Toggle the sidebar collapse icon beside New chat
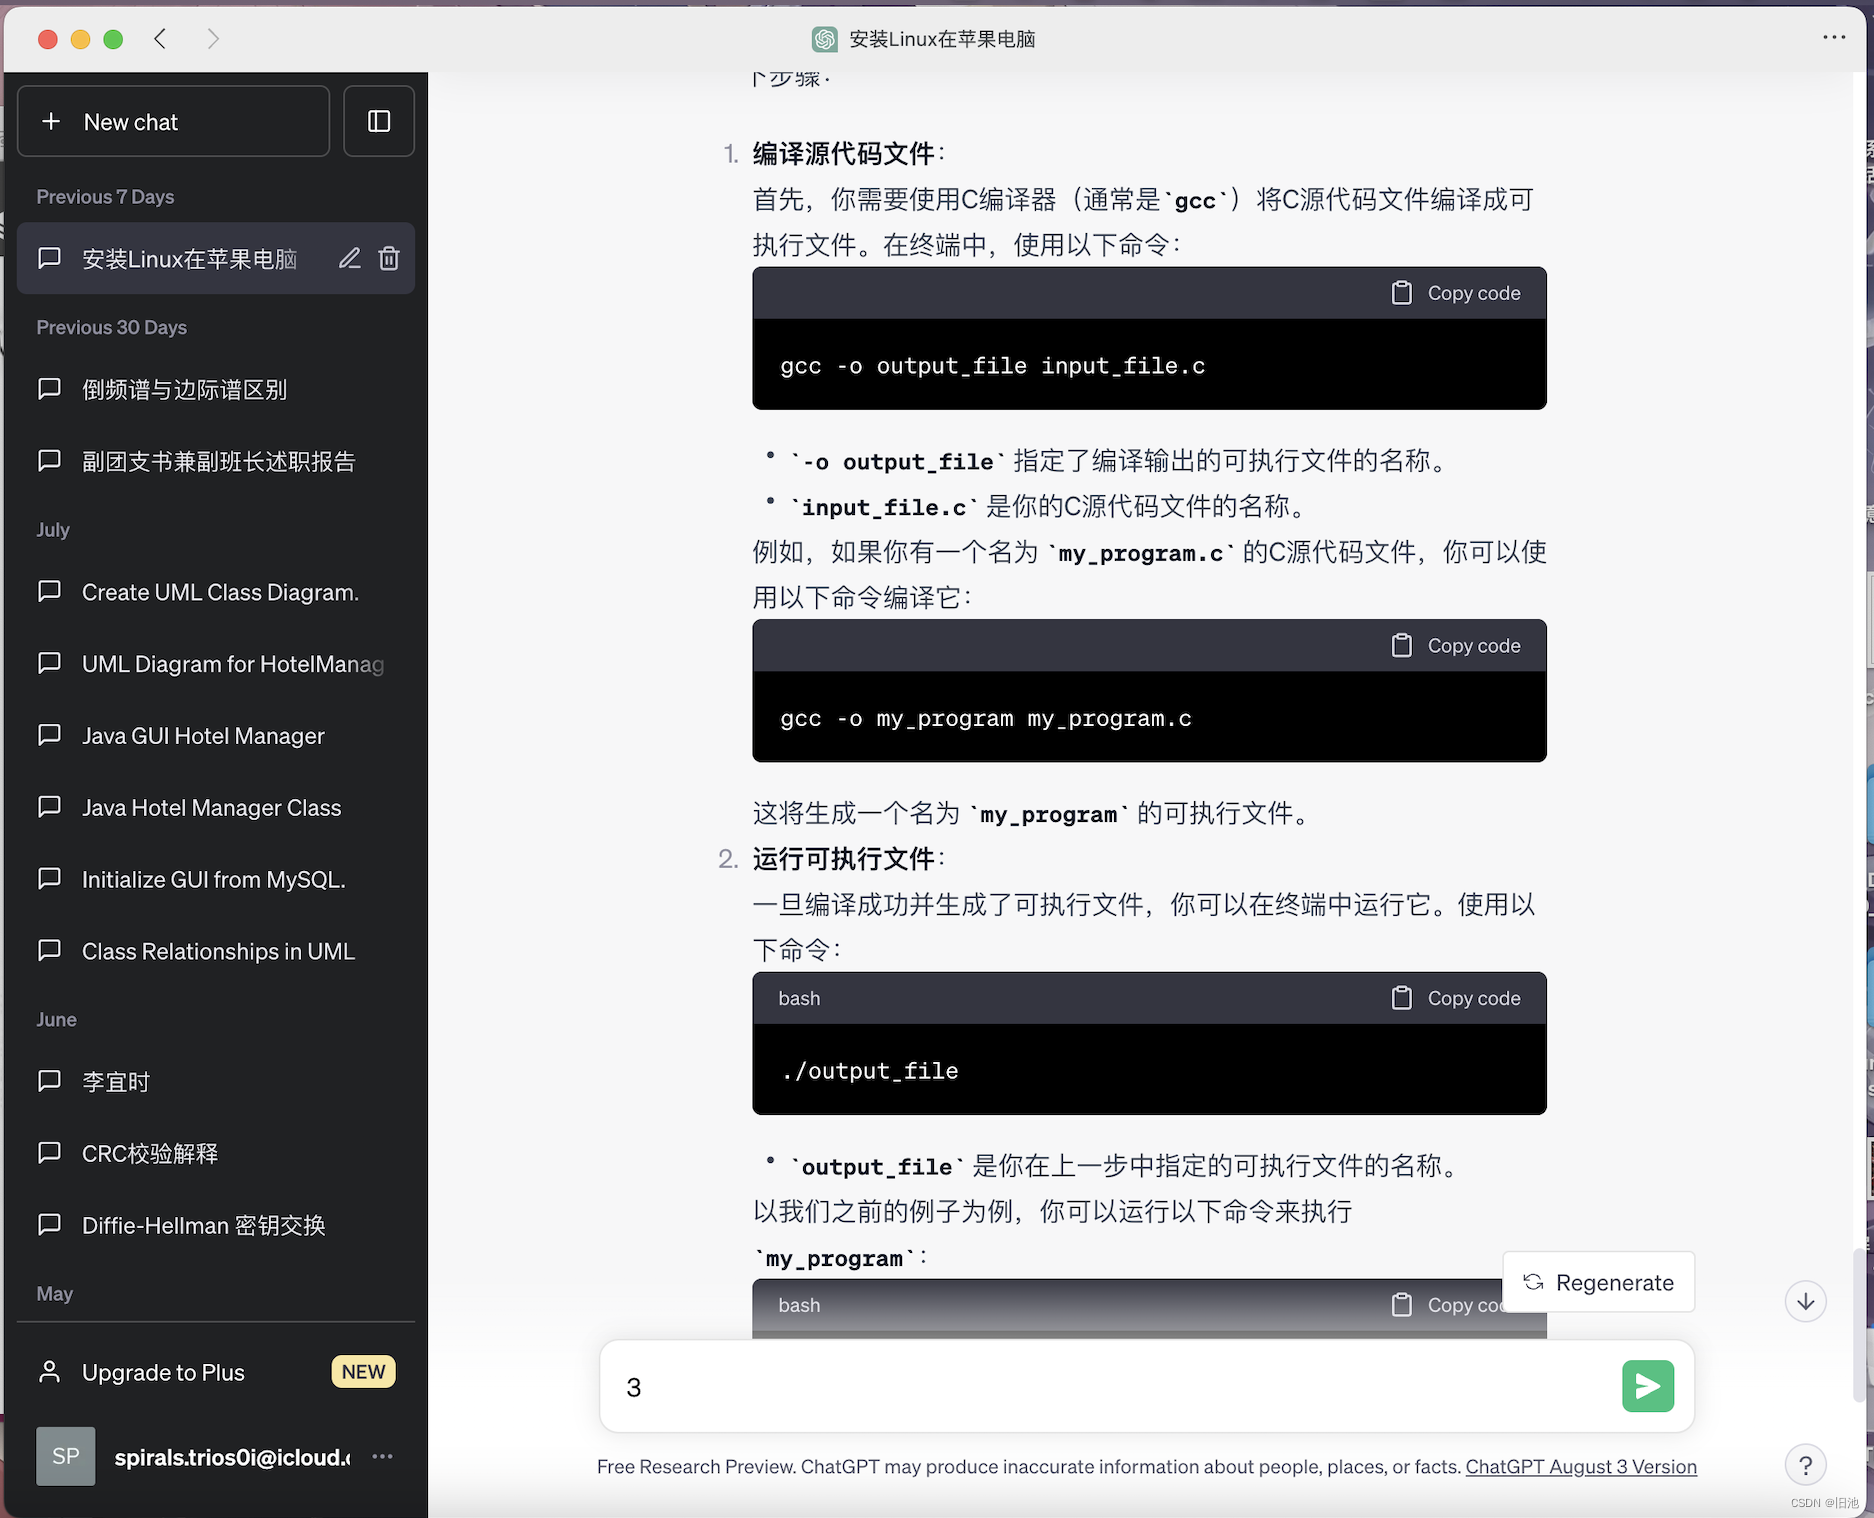Screen dimensions: 1874x1518 click(x=379, y=121)
